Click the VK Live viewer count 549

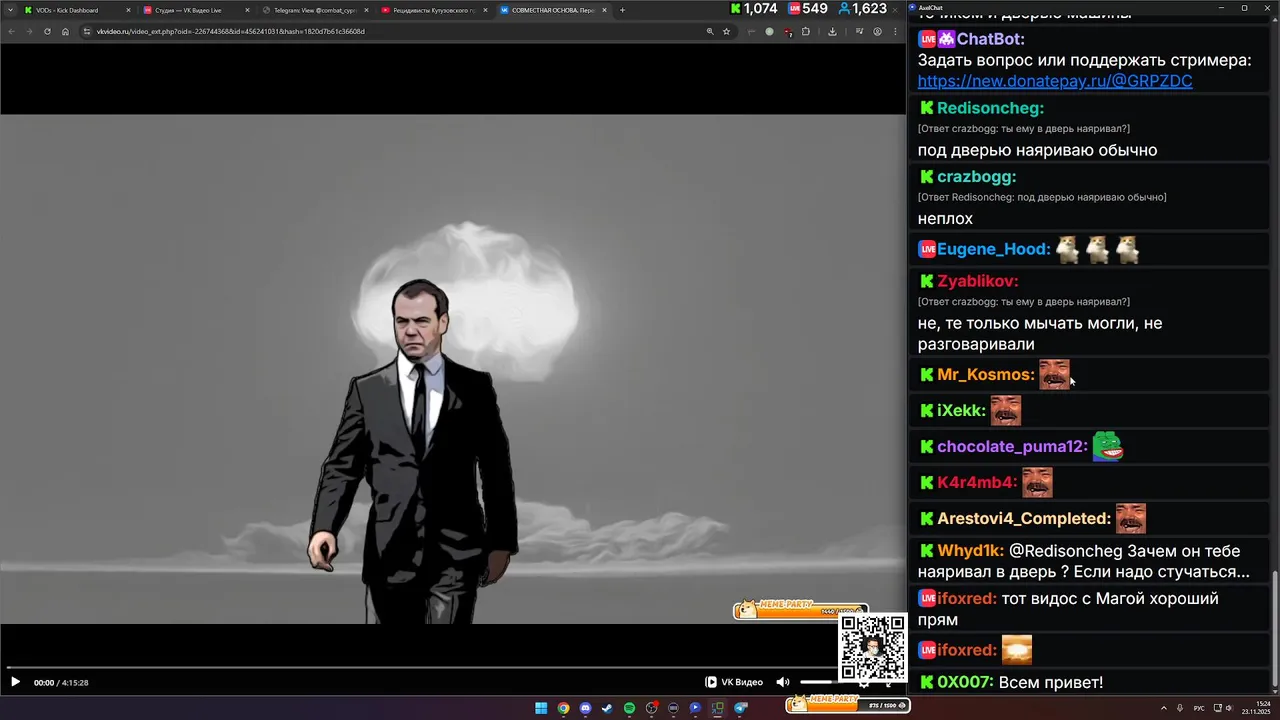coord(807,9)
